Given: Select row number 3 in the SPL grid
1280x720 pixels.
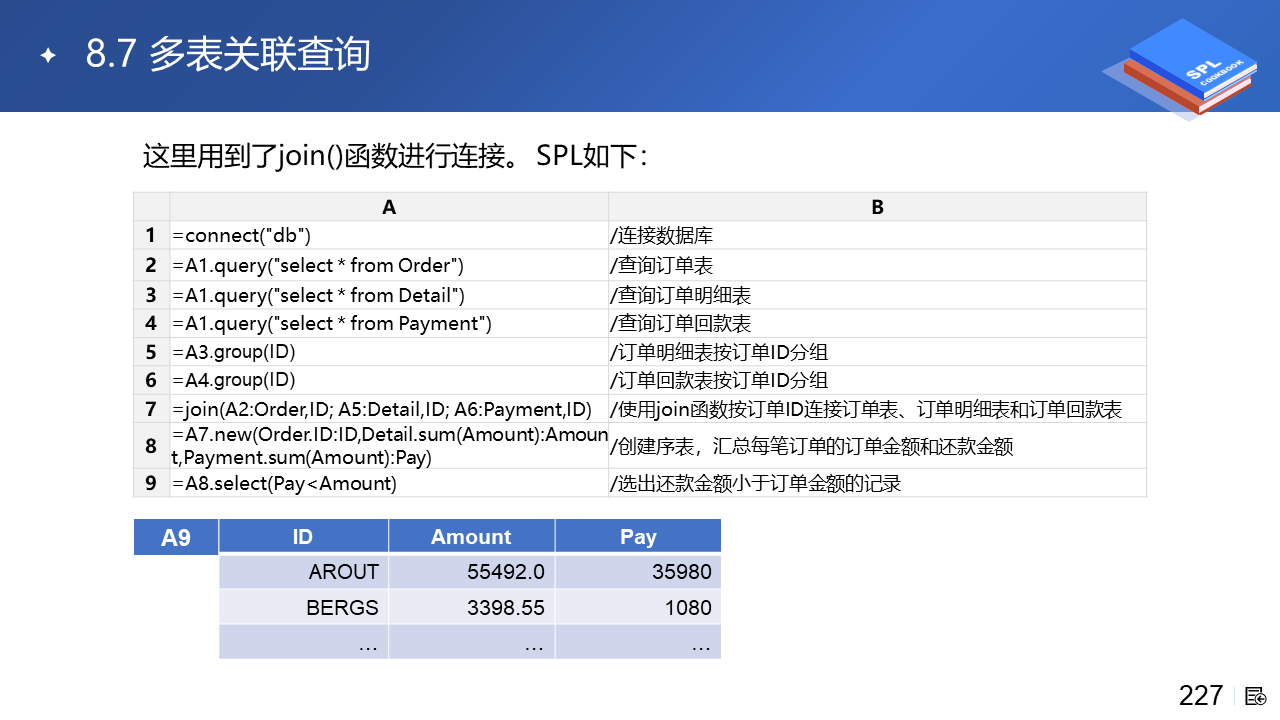Looking at the screenshot, I should click(151, 295).
